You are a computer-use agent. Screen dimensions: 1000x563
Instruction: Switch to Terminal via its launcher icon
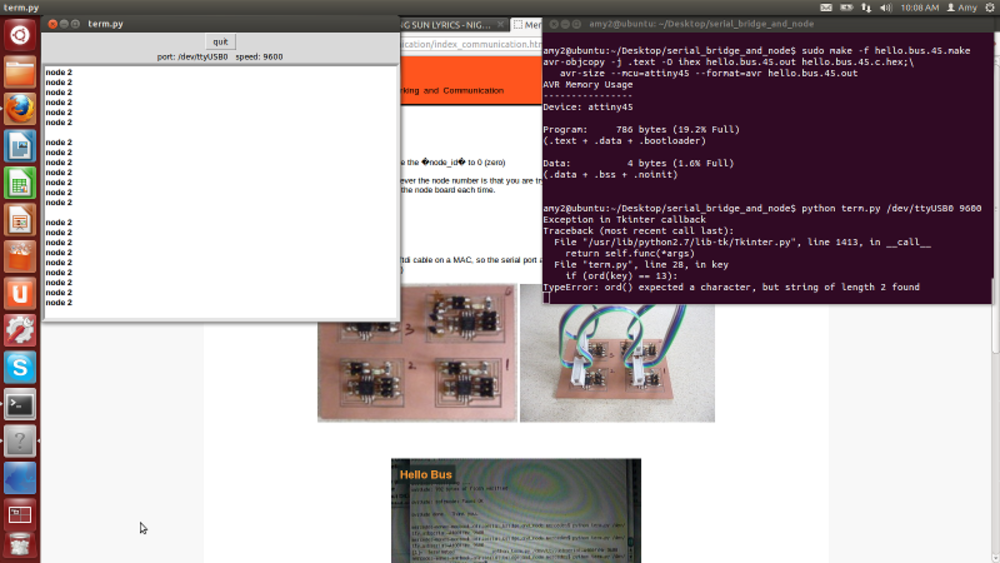coord(20,405)
